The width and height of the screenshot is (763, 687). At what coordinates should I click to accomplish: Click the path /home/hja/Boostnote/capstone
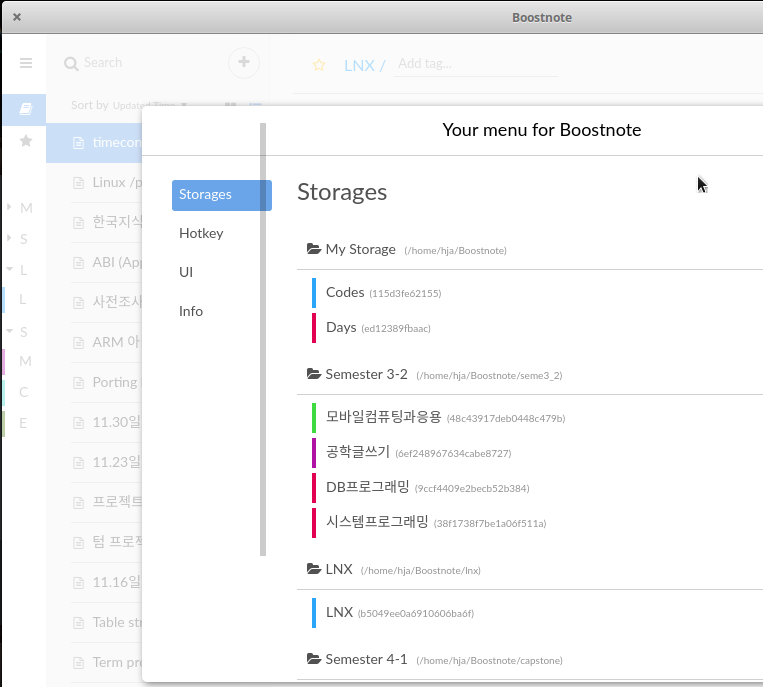point(489,661)
